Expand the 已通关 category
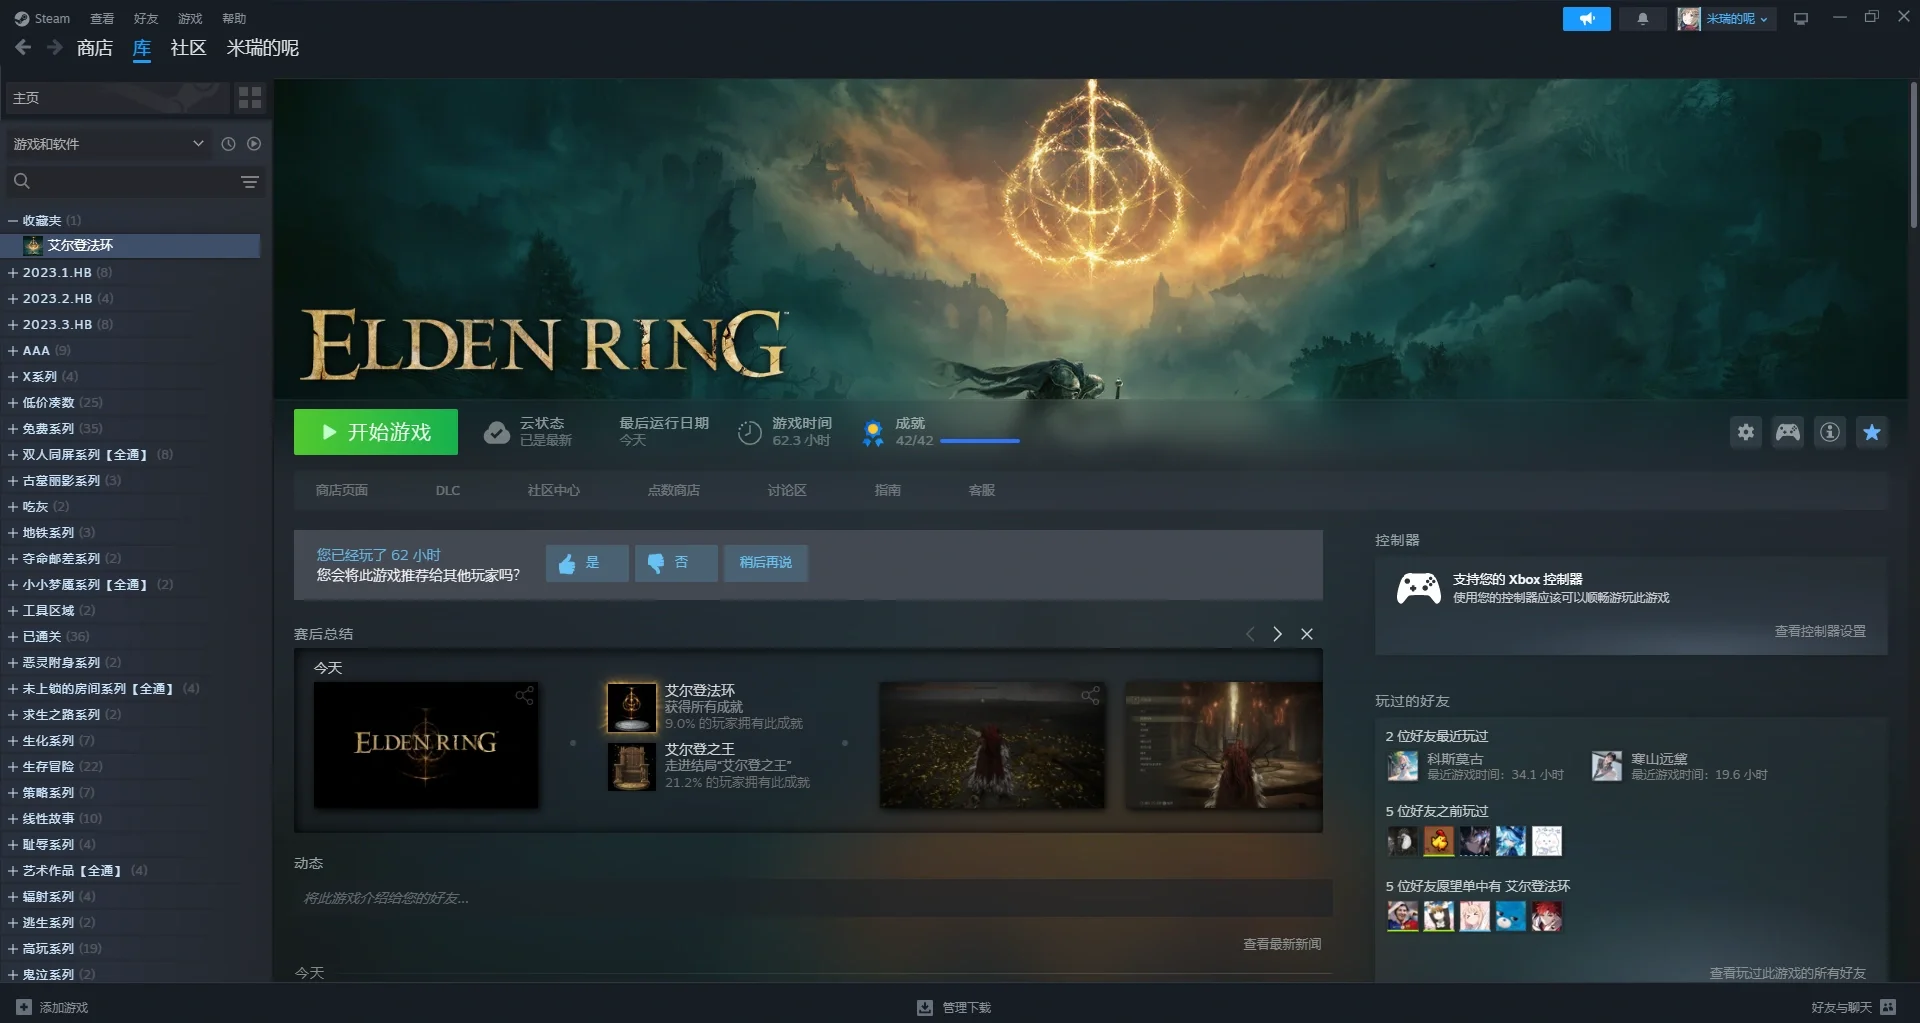This screenshot has height=1023, width=1920. pyautogui.click(x=13, y=636)
